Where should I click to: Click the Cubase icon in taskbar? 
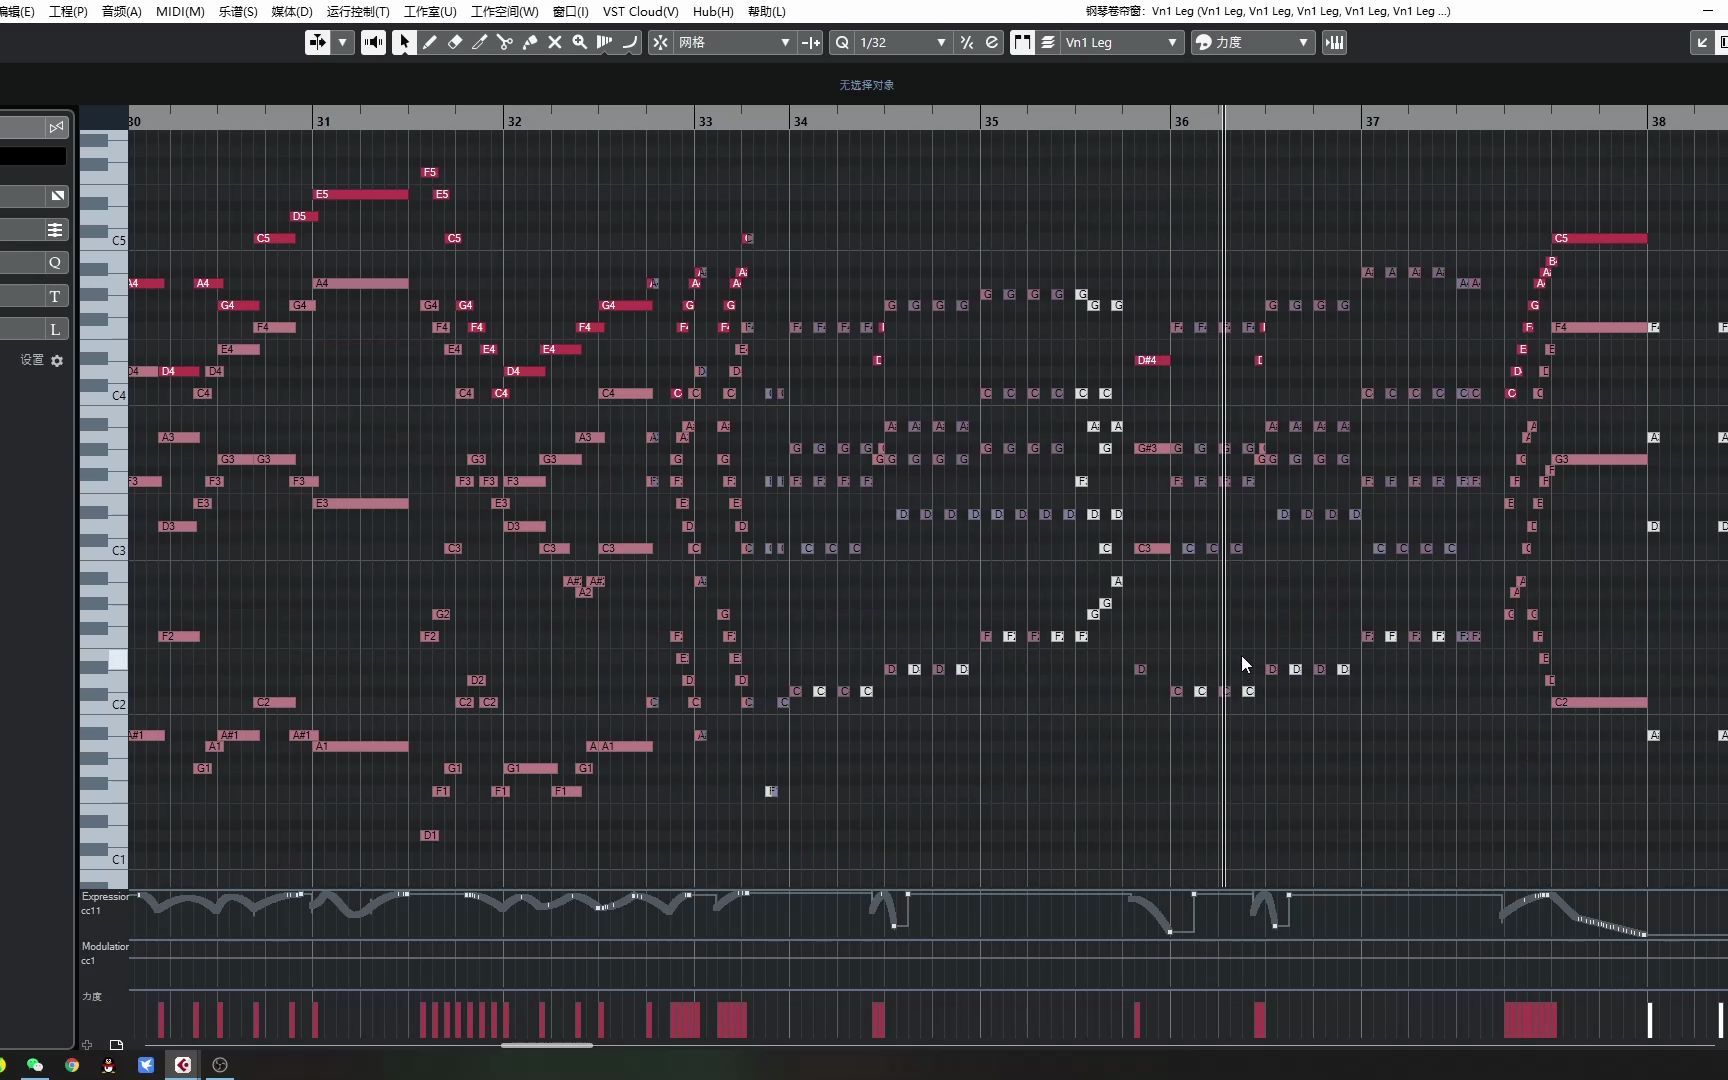point(183,1065)
